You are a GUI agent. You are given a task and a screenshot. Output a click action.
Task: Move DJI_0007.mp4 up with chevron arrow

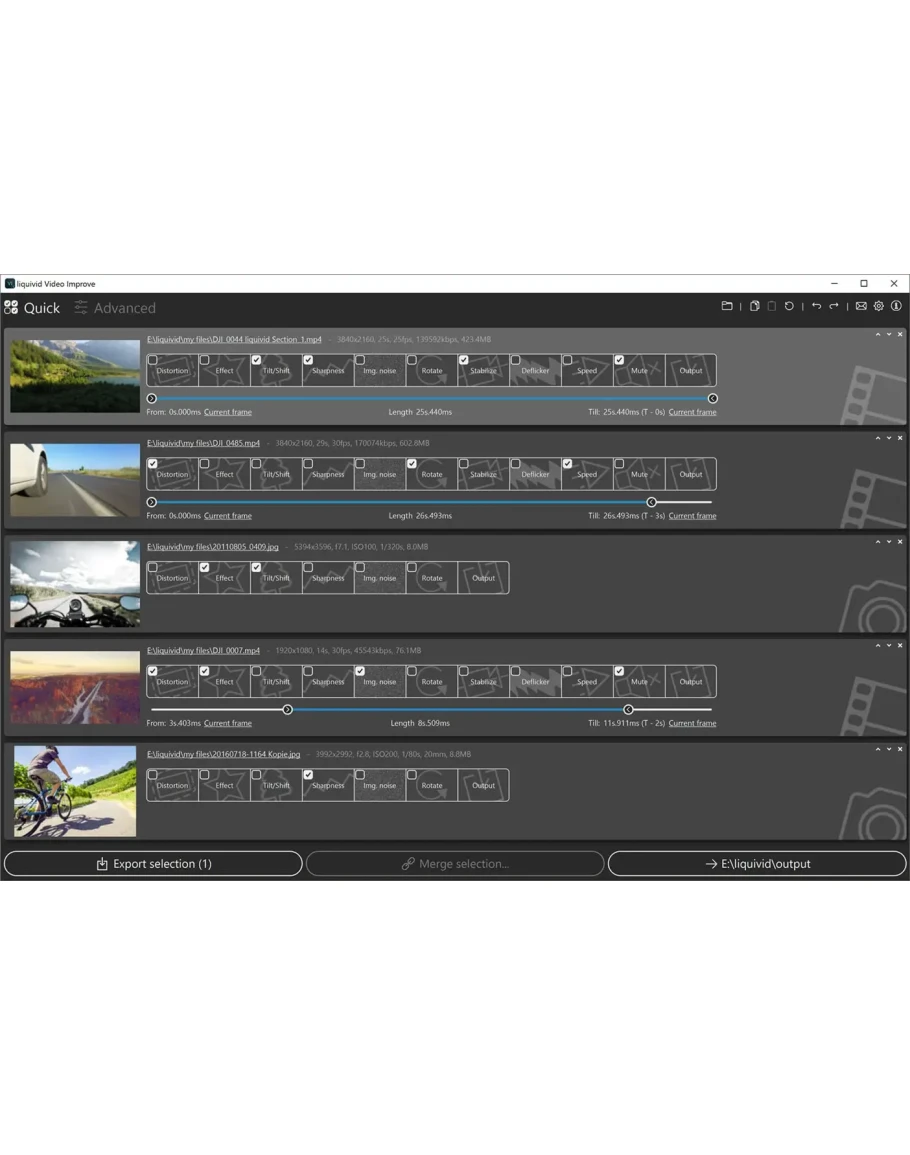(x=878, y=645)
